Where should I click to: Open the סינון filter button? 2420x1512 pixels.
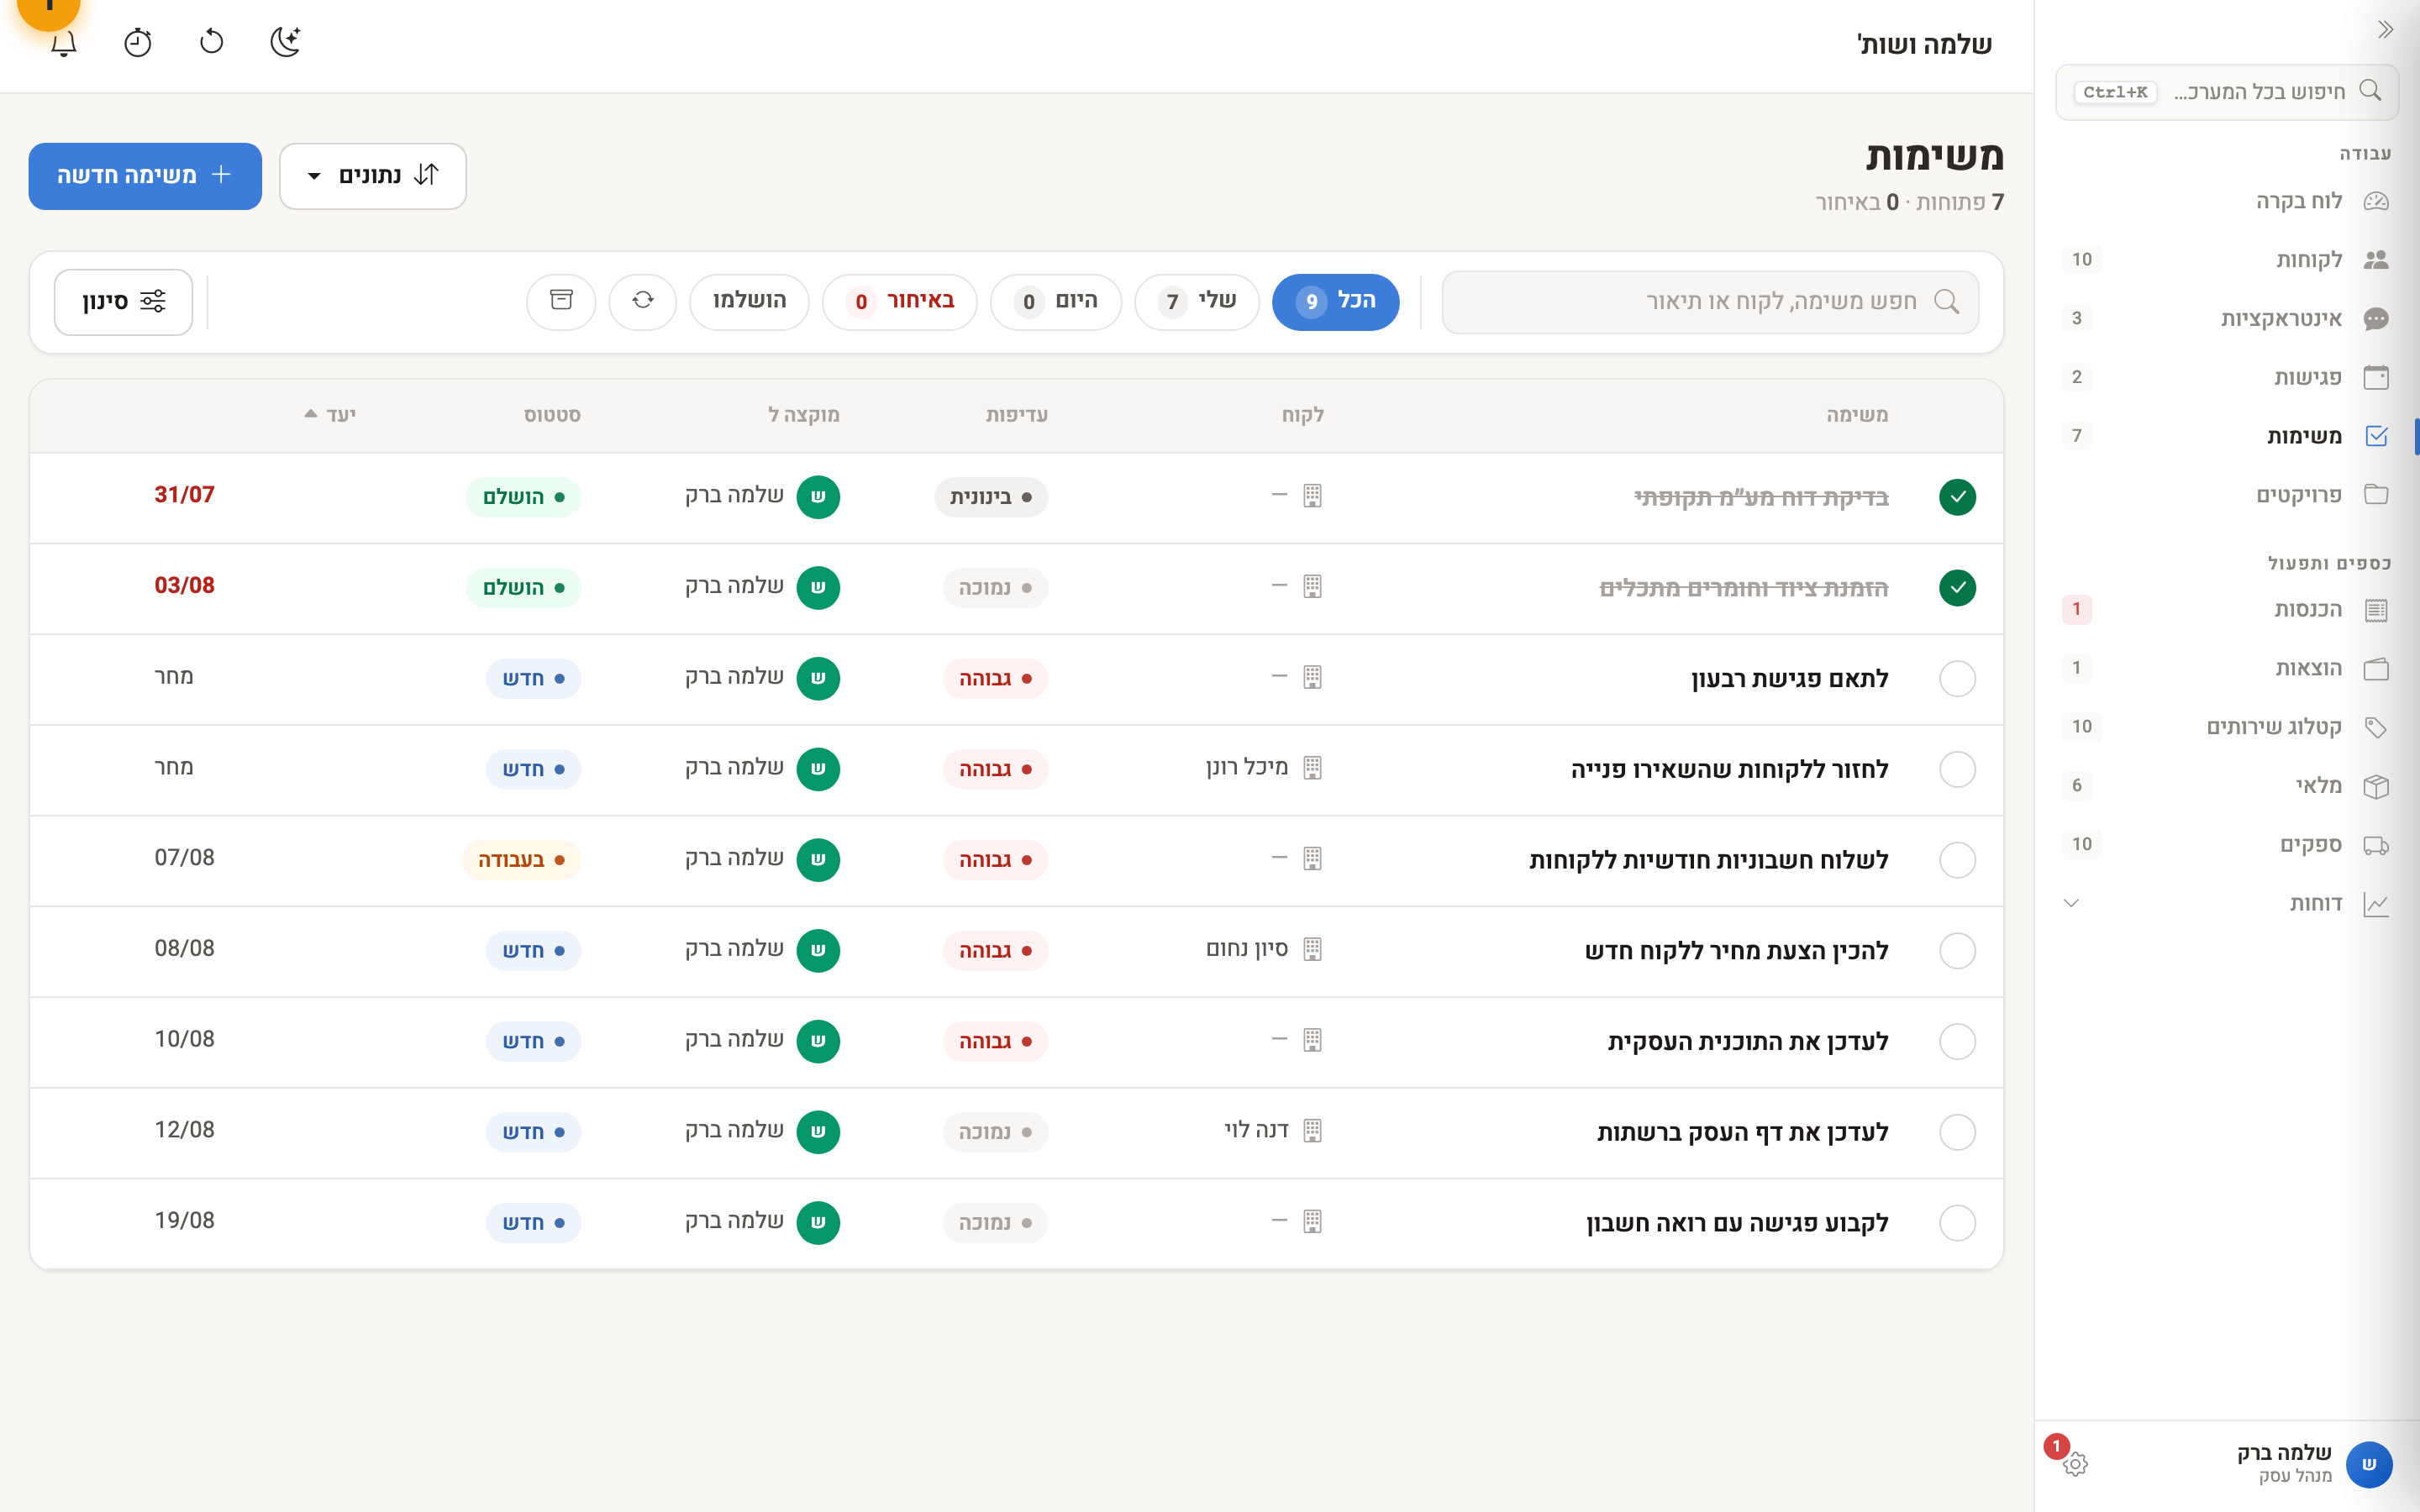123,302
